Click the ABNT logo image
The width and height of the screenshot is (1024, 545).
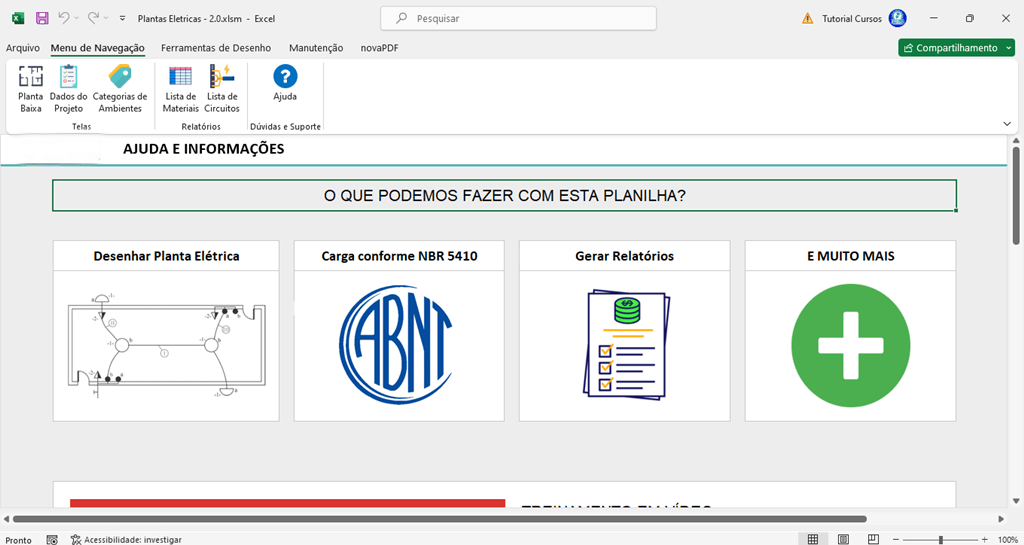pyautogui.click(x=397, y=345)
